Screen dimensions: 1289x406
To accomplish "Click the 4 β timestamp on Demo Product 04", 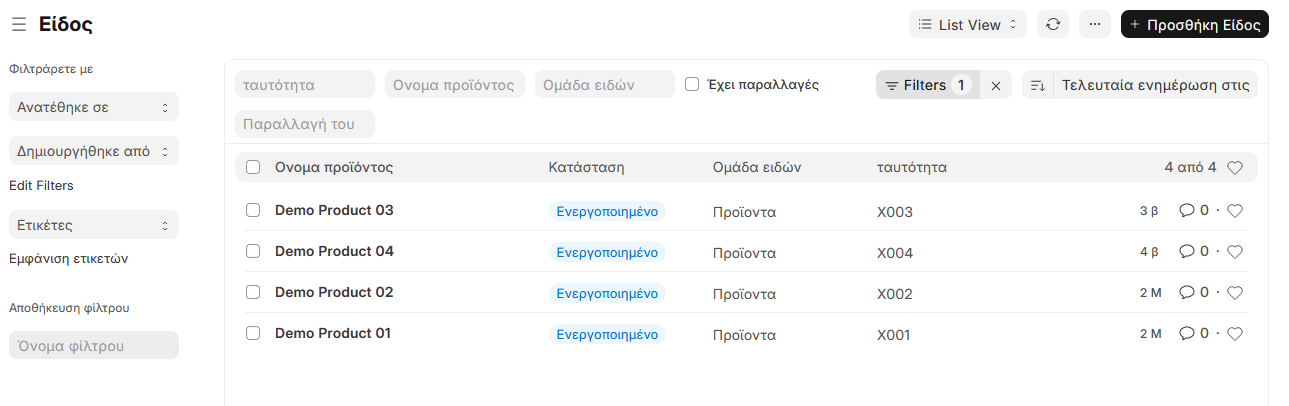I will (x=1149, y=252).
